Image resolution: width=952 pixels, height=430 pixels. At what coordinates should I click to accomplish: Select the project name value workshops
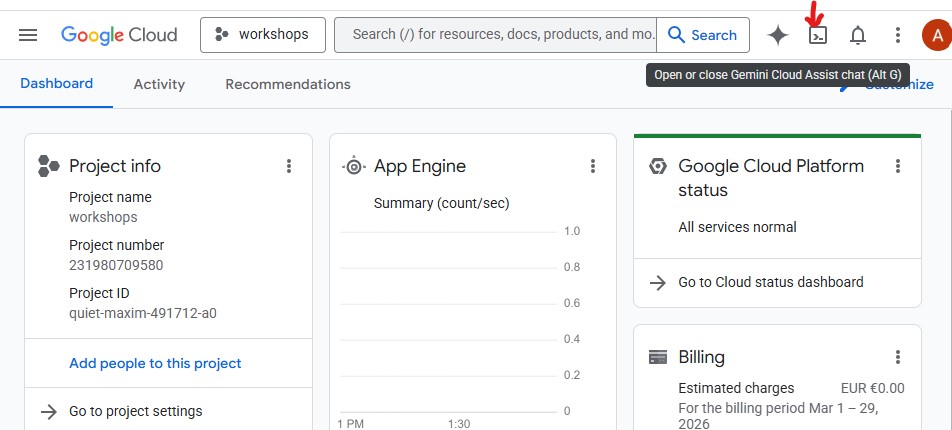103,217
